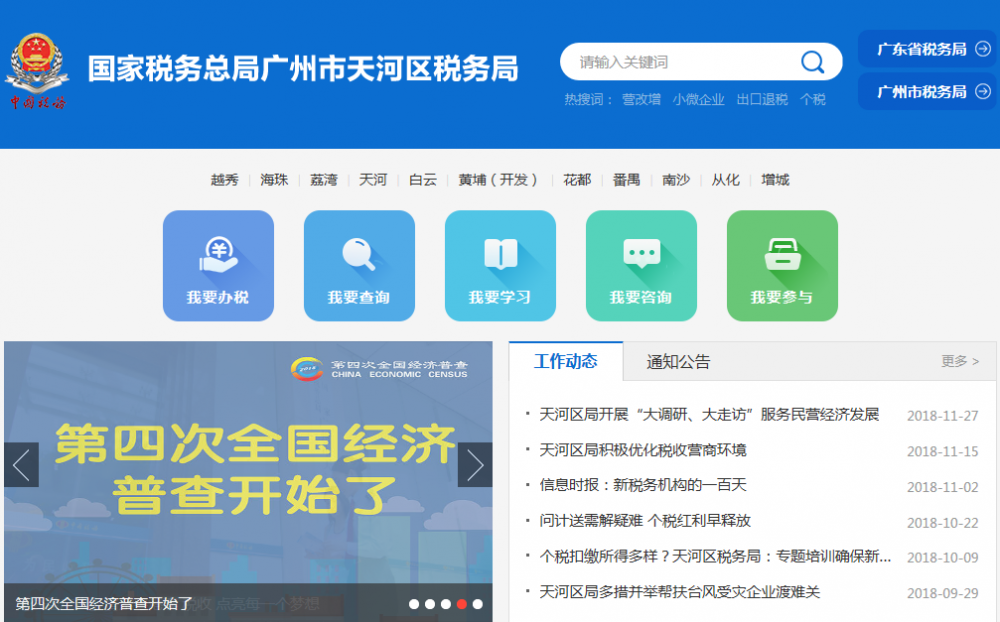Click the 我要学习 learning icon

[x=500, y=265]
